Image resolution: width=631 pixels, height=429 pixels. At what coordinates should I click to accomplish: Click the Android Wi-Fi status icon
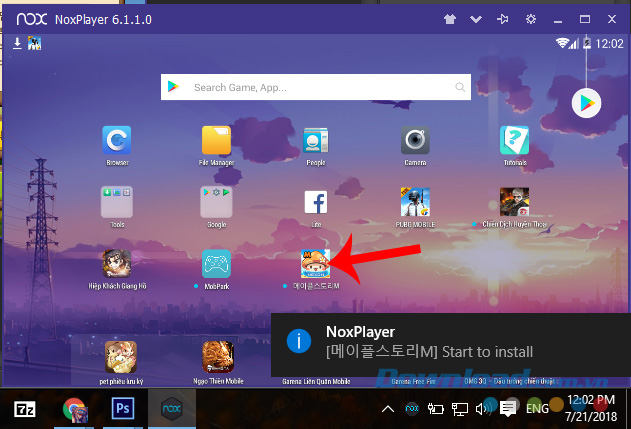point(562,43)
